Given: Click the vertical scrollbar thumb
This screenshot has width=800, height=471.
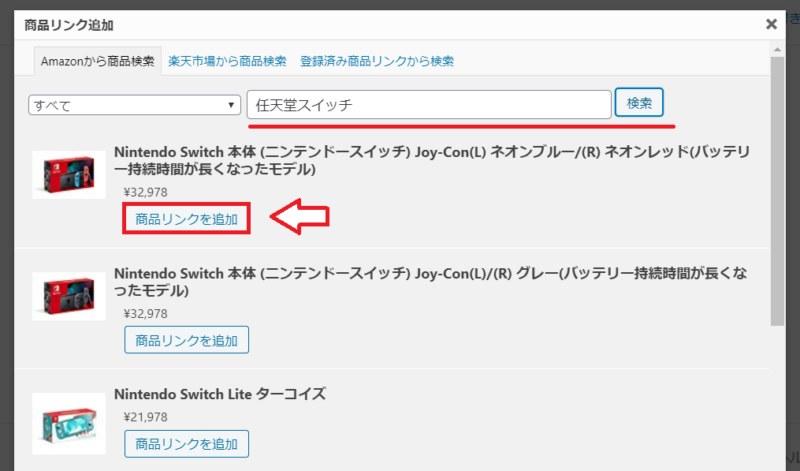Looking at the screenshot, I should pyautogui.click(x=777, y=191).
